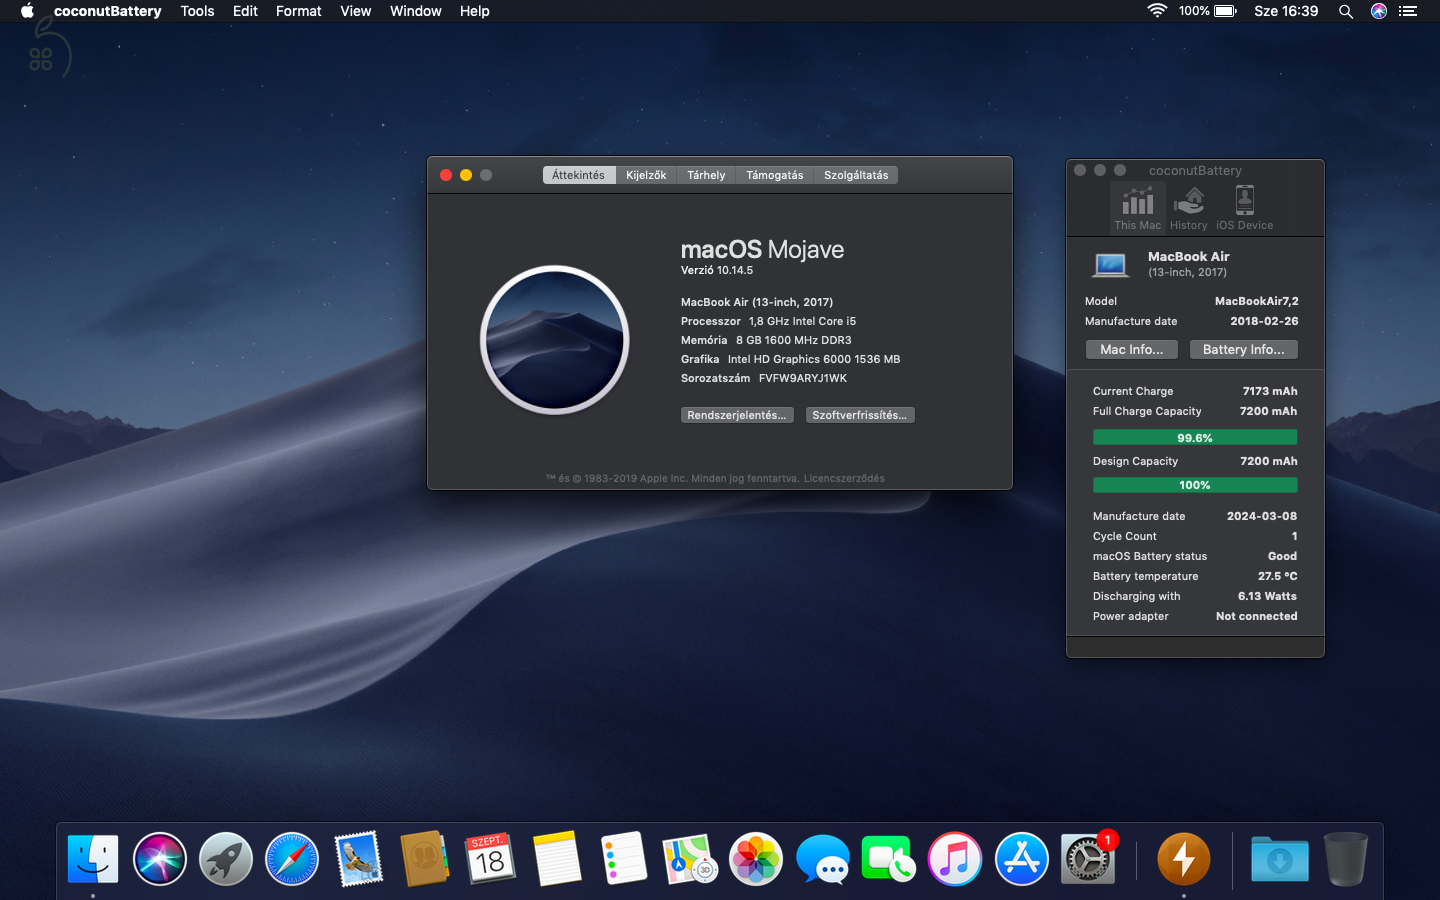1440x900 pixels.
Task: Open System Preferences with badge in Dock
Action: pyautogui.click(x=1088, y=858)
